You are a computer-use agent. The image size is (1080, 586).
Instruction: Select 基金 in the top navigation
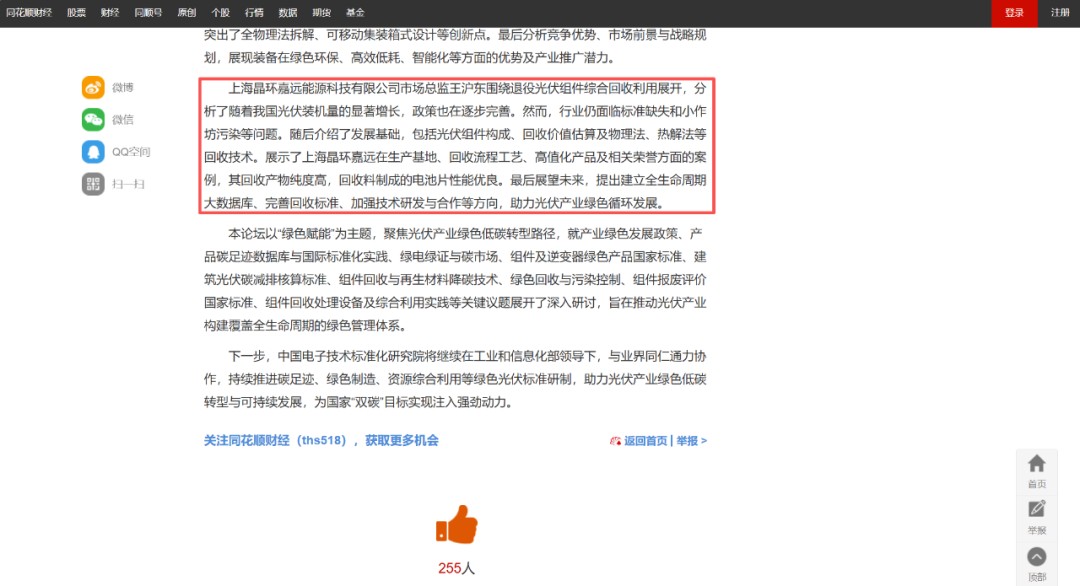pos(356,12)
